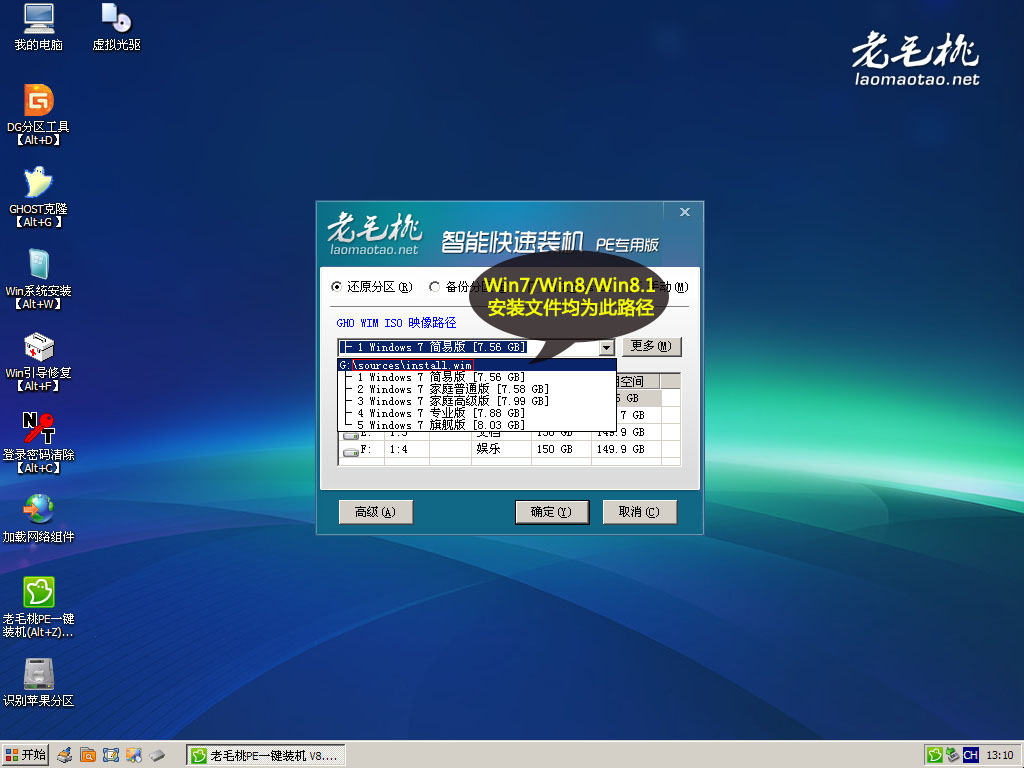Image resolution: width=1024 pixels, height=768 pixels.
Task: Click the 取消(C) button
Action: [639, 512]
